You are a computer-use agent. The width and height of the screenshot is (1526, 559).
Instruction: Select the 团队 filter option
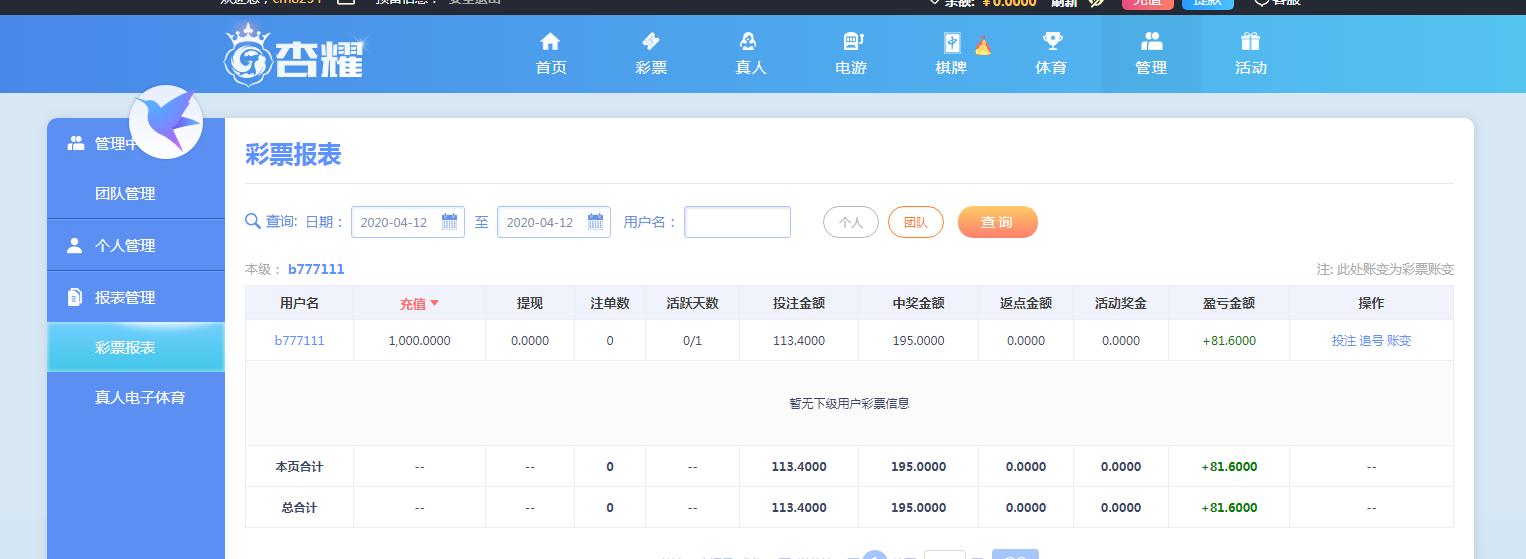point(915,222)
